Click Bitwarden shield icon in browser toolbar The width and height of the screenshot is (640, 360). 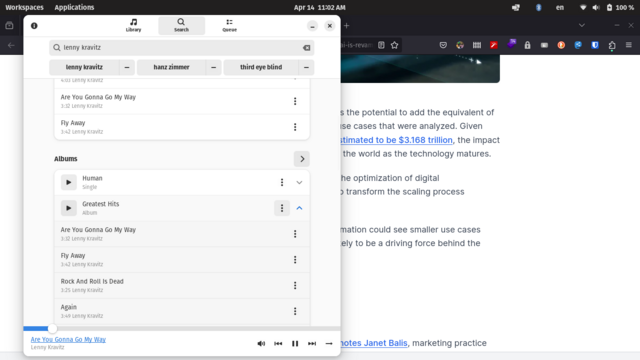(x=595, y=45)
